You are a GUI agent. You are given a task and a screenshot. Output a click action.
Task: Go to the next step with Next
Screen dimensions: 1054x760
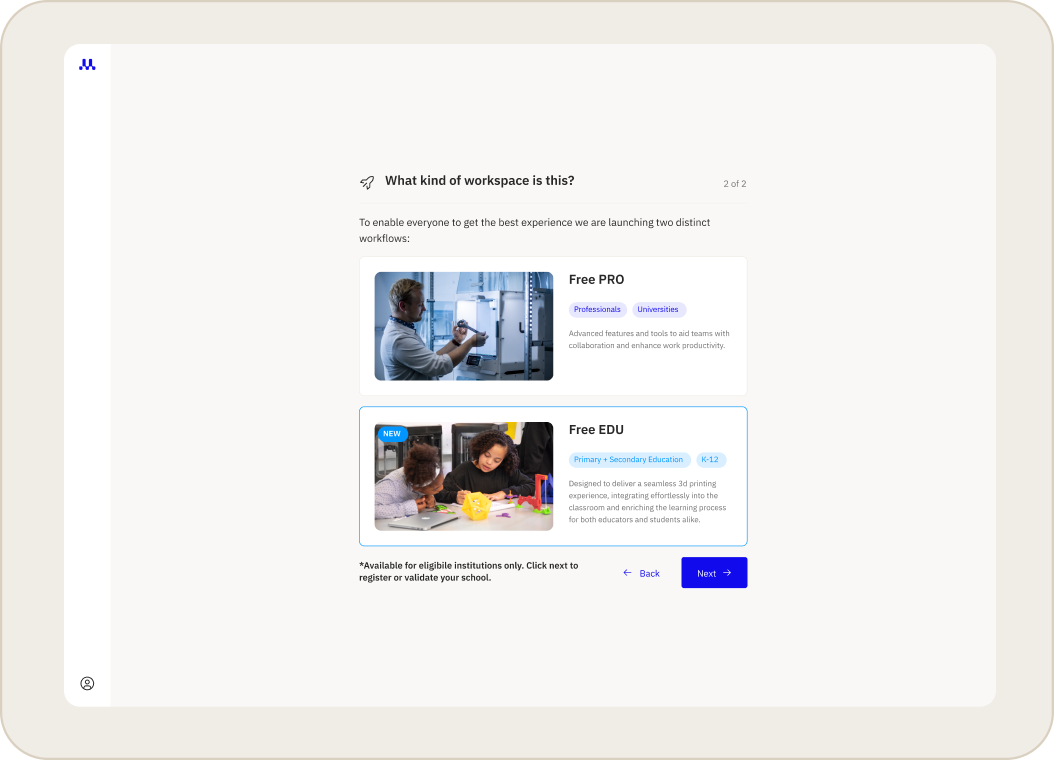coord(714,573)
